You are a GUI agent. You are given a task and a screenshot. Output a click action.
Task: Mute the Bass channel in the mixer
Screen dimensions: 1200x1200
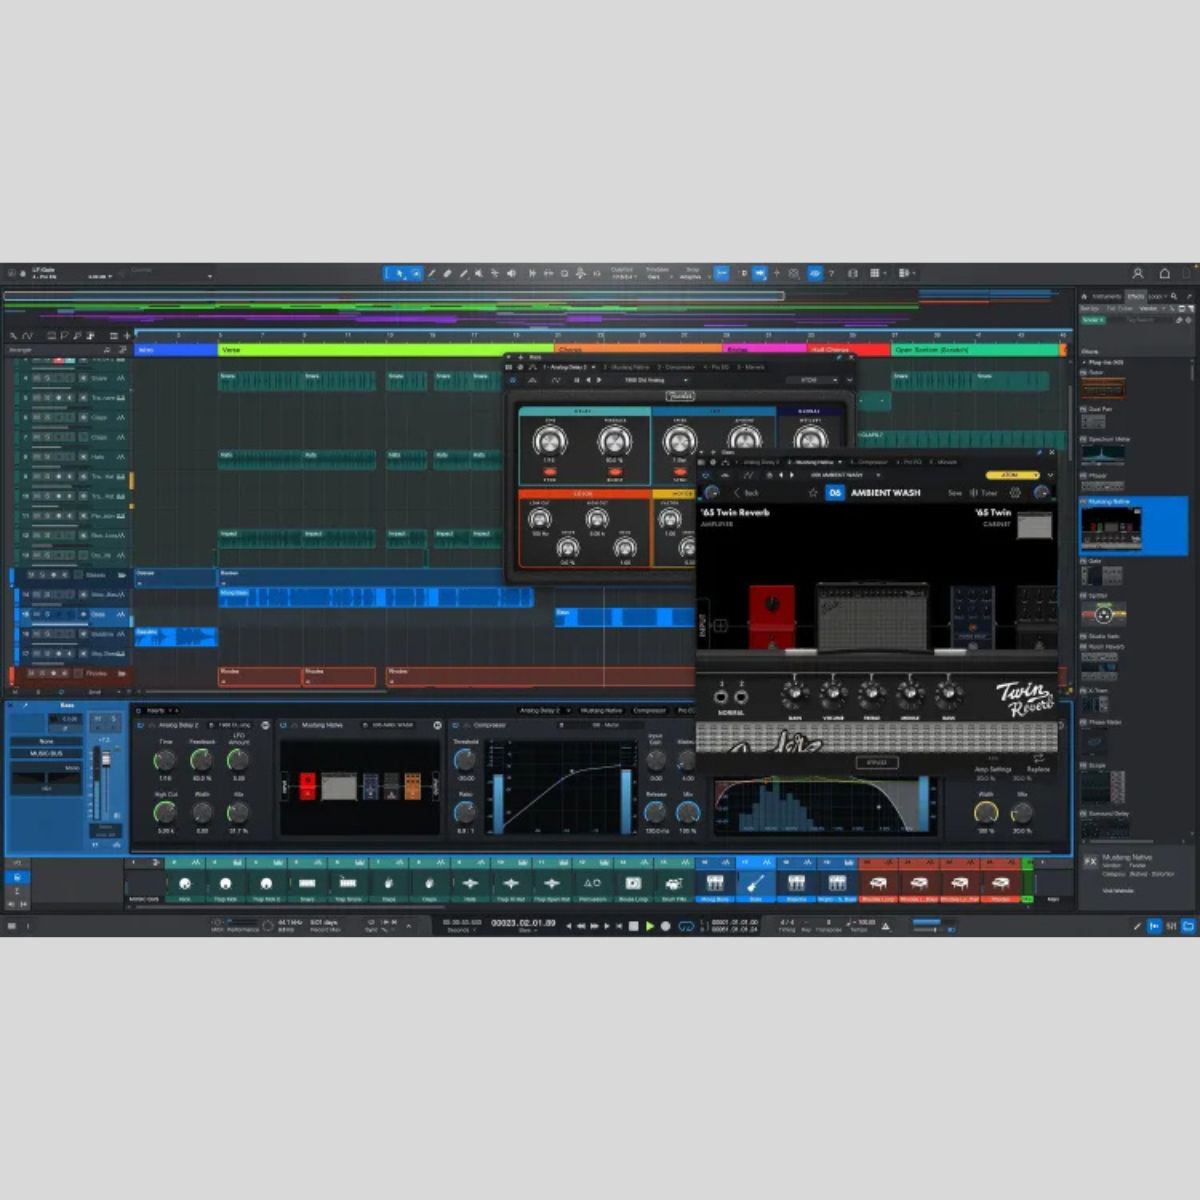(x=96, y=720)
